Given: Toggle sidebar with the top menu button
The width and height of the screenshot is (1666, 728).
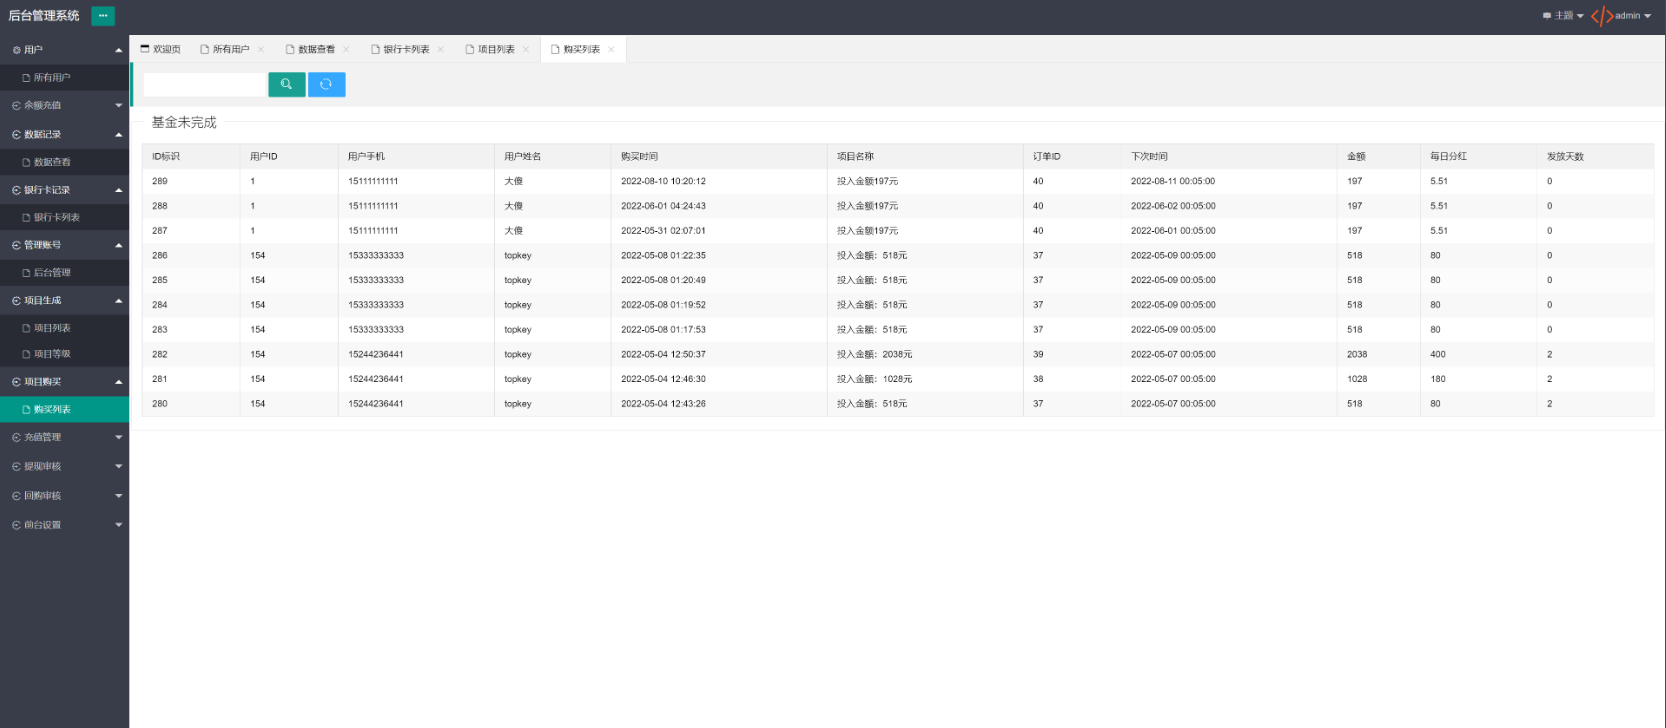Looking at the screenshot, I should point(103,16).
